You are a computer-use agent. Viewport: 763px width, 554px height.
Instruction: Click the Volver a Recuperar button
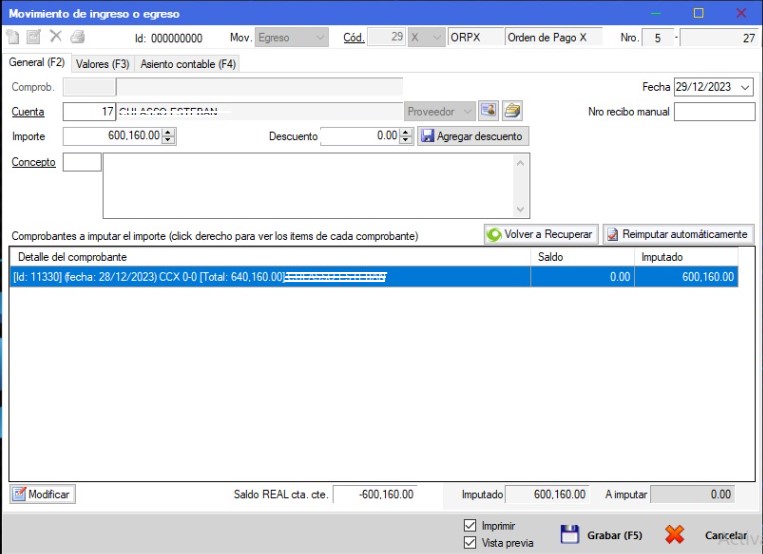point(540,234)
